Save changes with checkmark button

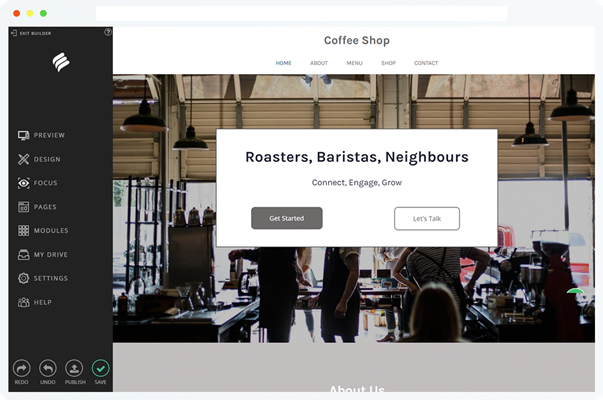[x=100, y=368]
